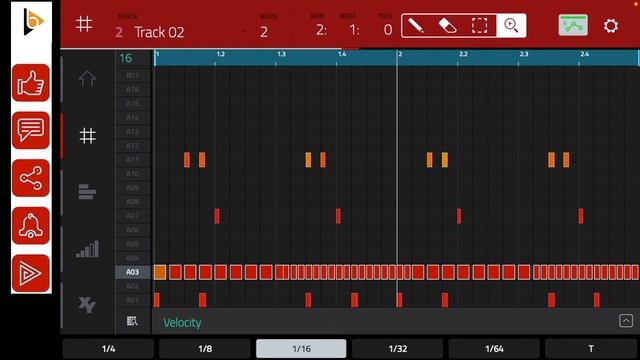Click the logo icon at top left
The height and width of the screenshot is (360, 640).
(x=33, y=22)
